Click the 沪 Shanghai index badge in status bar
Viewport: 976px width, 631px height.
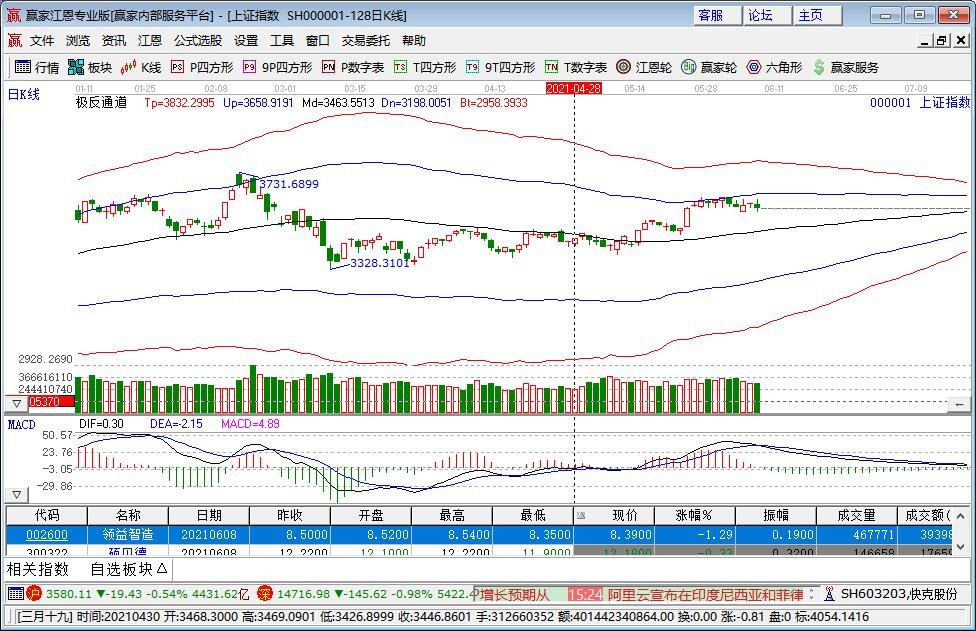click(34, 594)
